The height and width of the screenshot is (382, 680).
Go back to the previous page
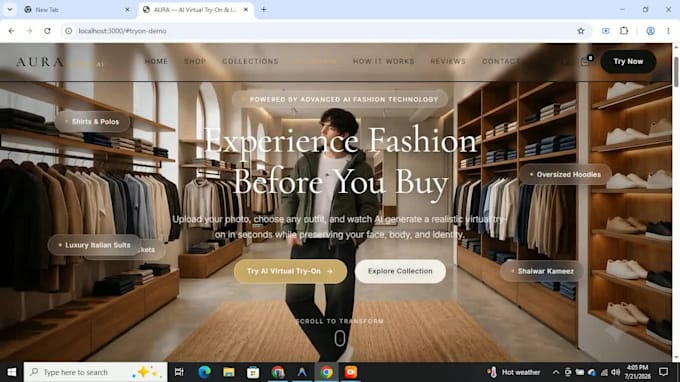click(x=11, y=31)
